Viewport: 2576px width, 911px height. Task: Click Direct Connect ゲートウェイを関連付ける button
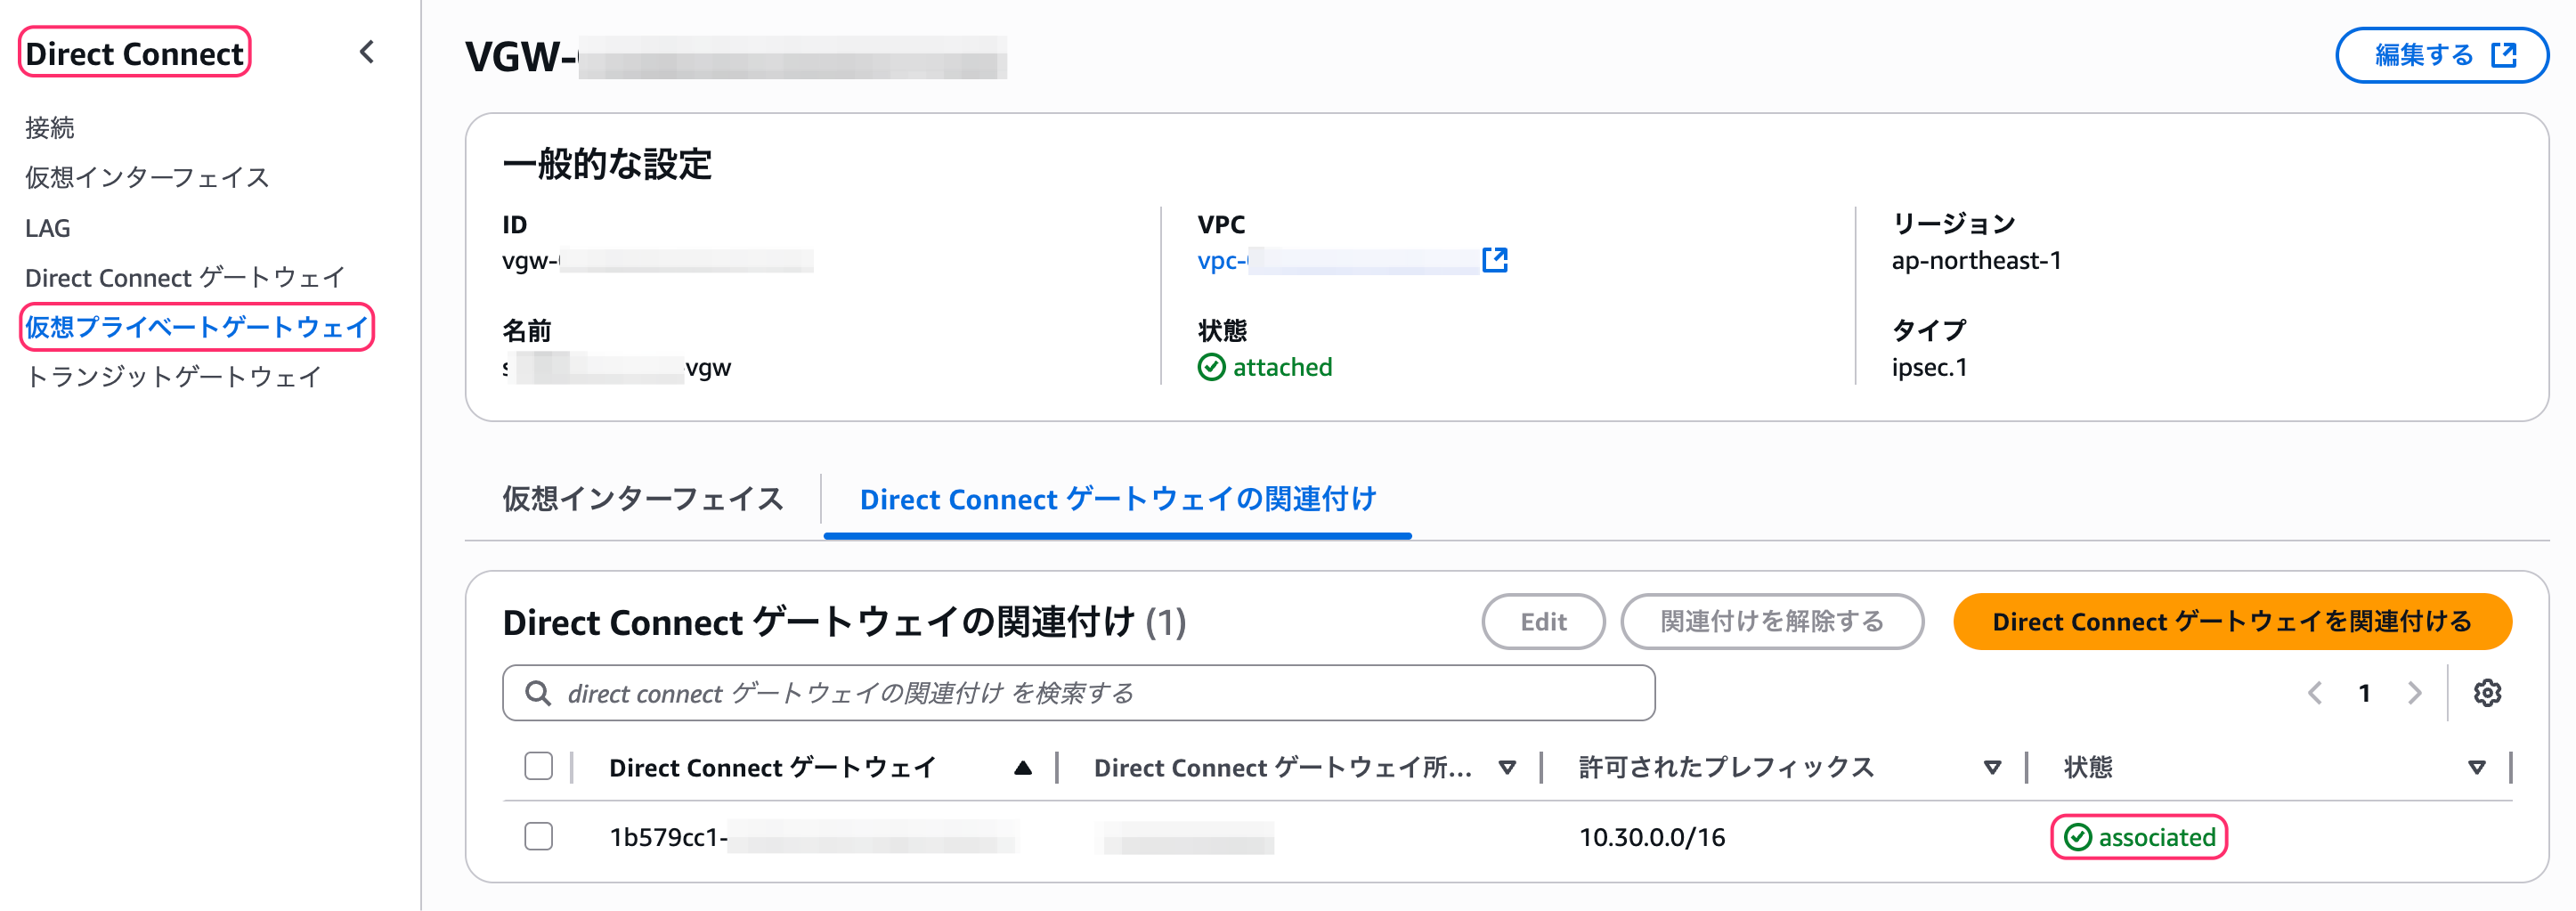[x=2232, y=622]
